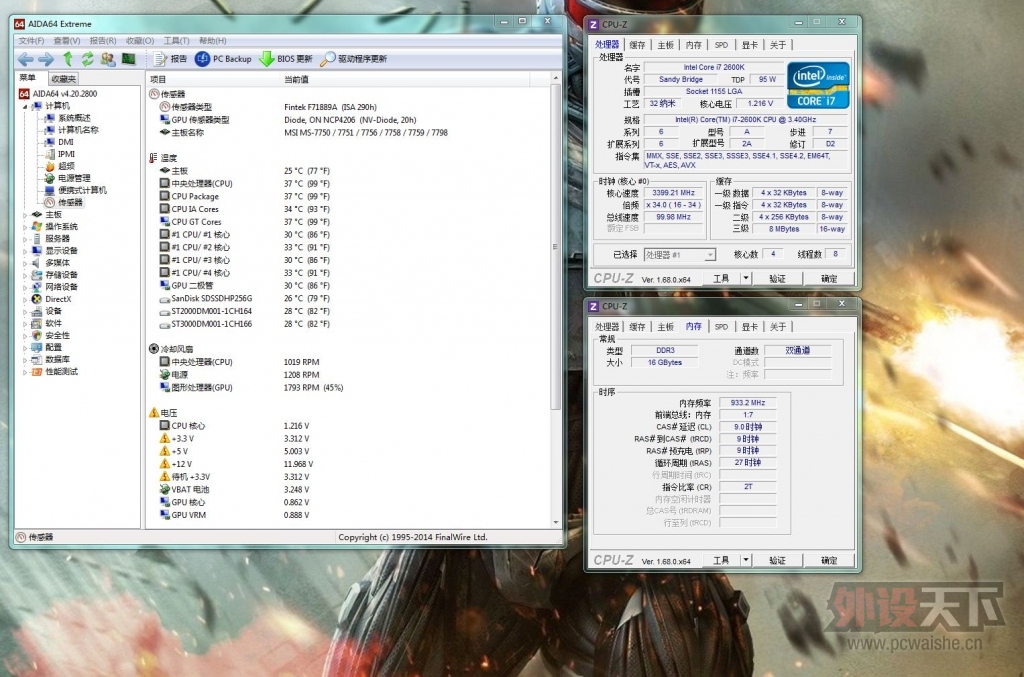This screenshot has height=677, width=1024.
Task: Click the green monitor icon in AIDA64 toolbar
Action: (x=128, y=59)
